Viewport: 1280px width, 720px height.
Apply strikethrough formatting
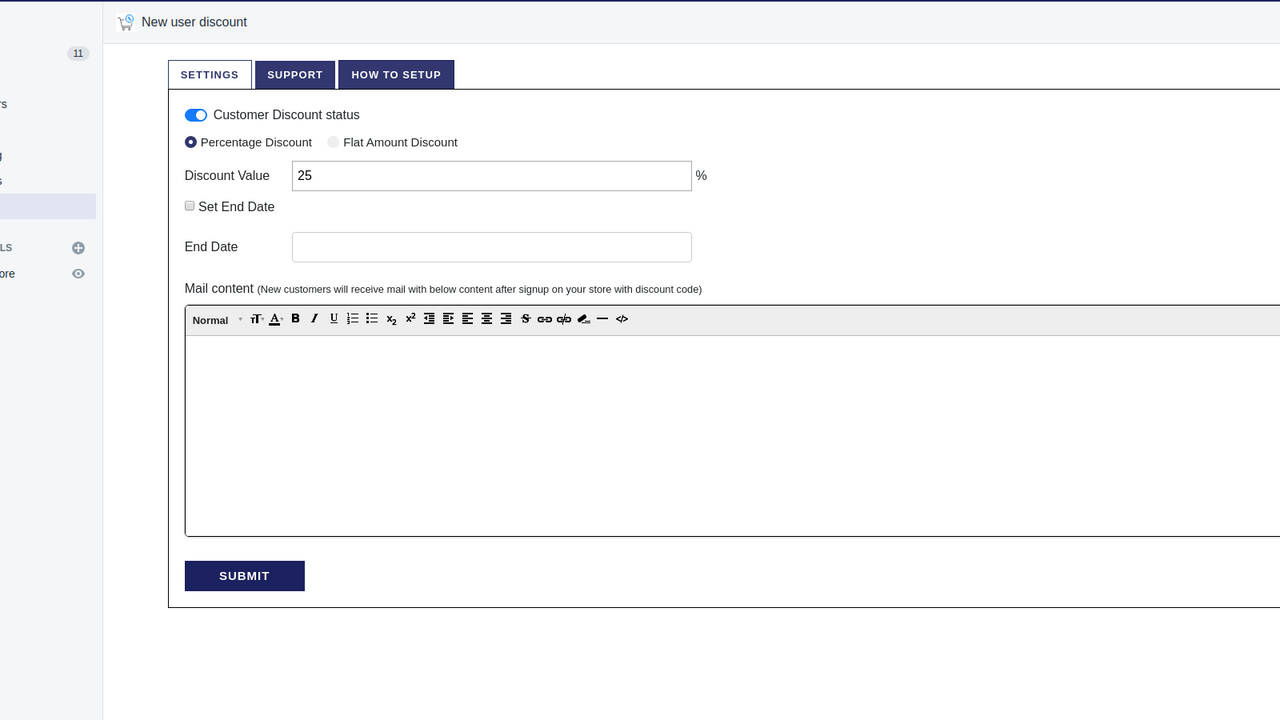[x=525, y=319]
